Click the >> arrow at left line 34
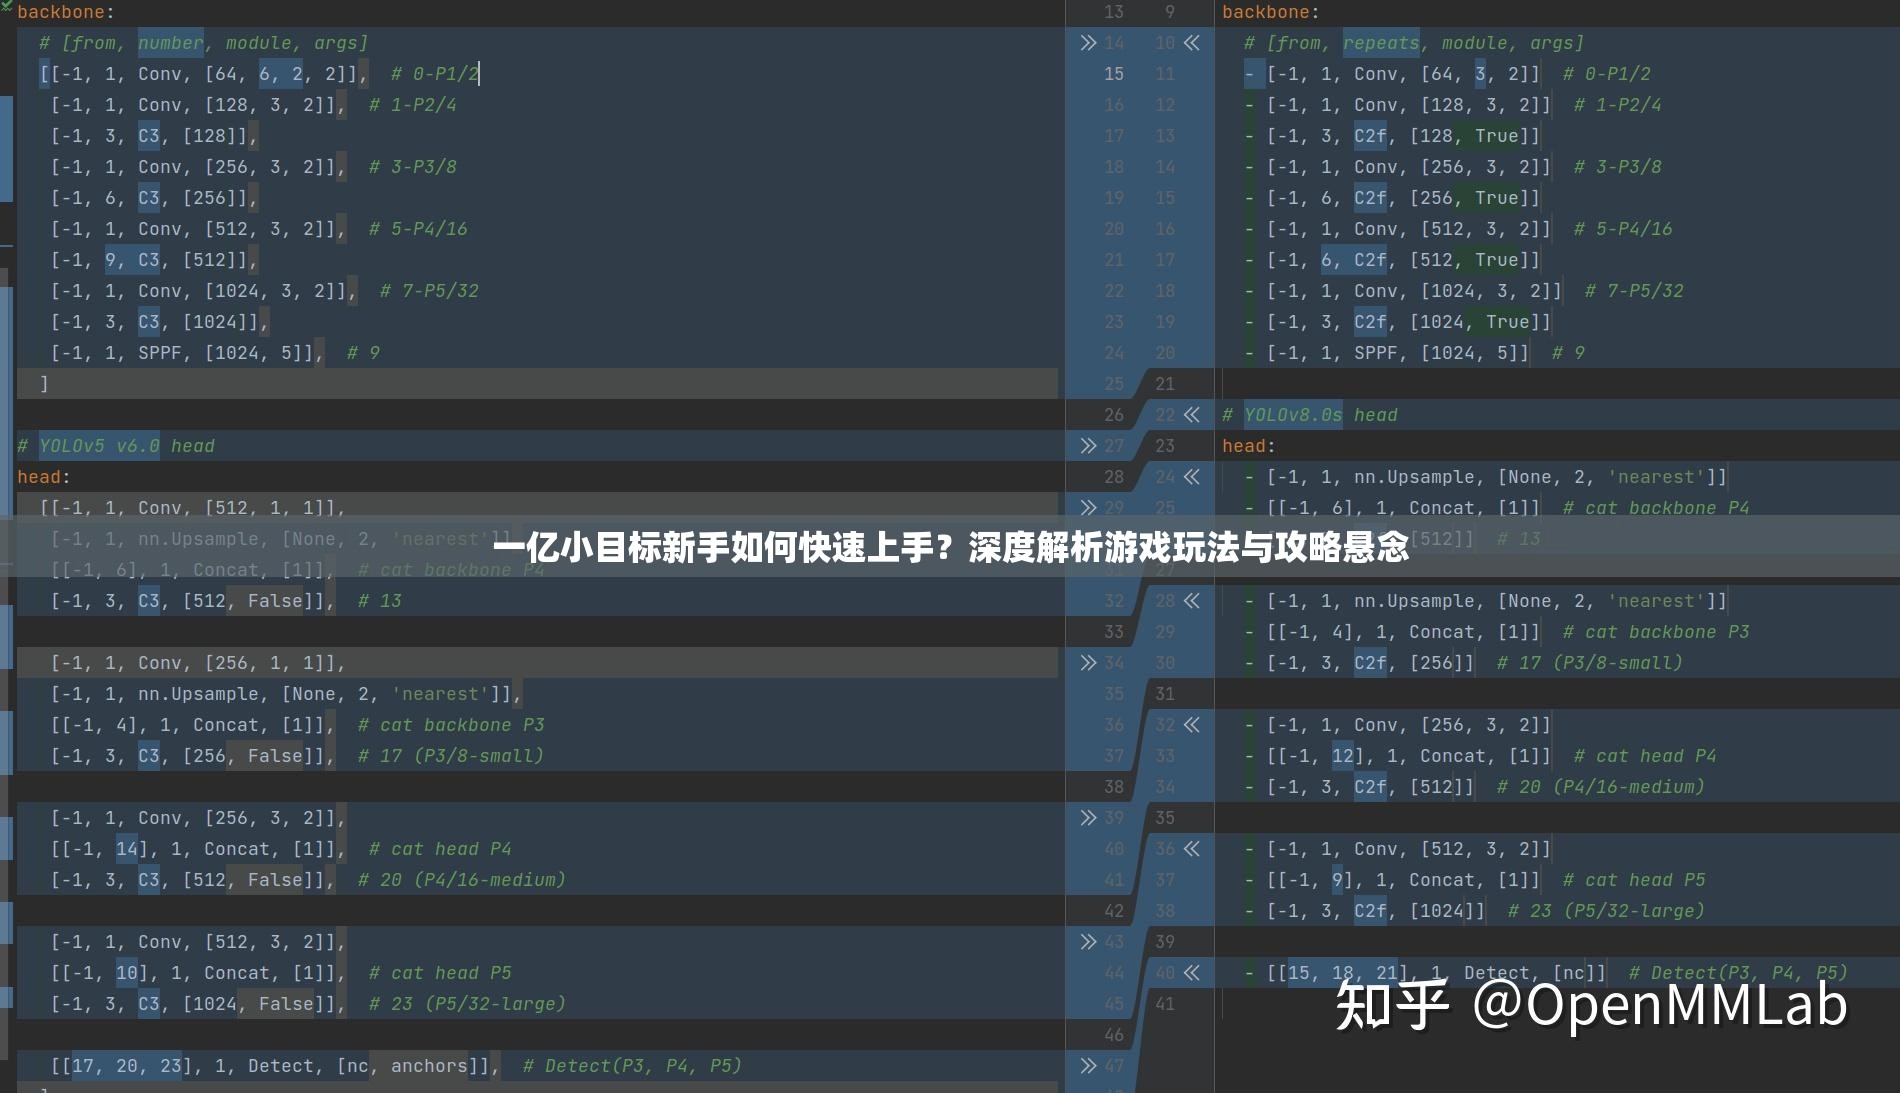The width and height of the screenshot is (1900, 1093). (x=1088, y=663)
